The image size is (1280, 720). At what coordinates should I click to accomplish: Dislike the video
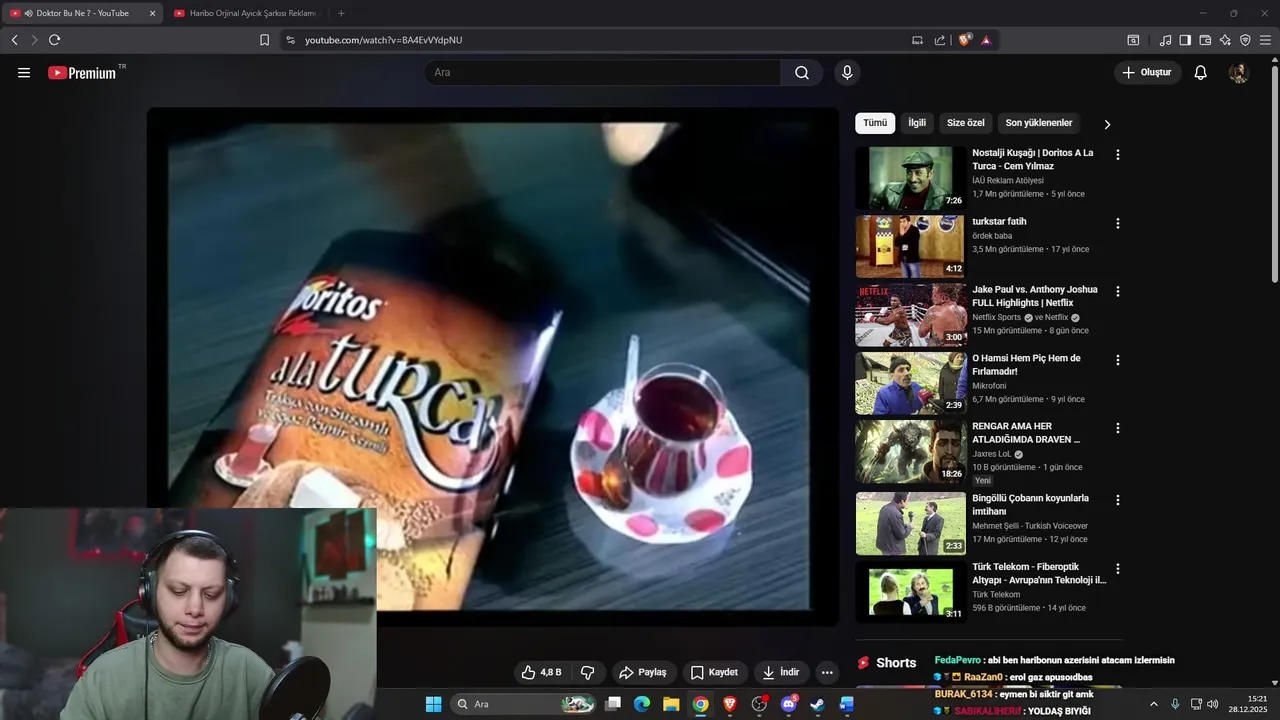[588, 673]
